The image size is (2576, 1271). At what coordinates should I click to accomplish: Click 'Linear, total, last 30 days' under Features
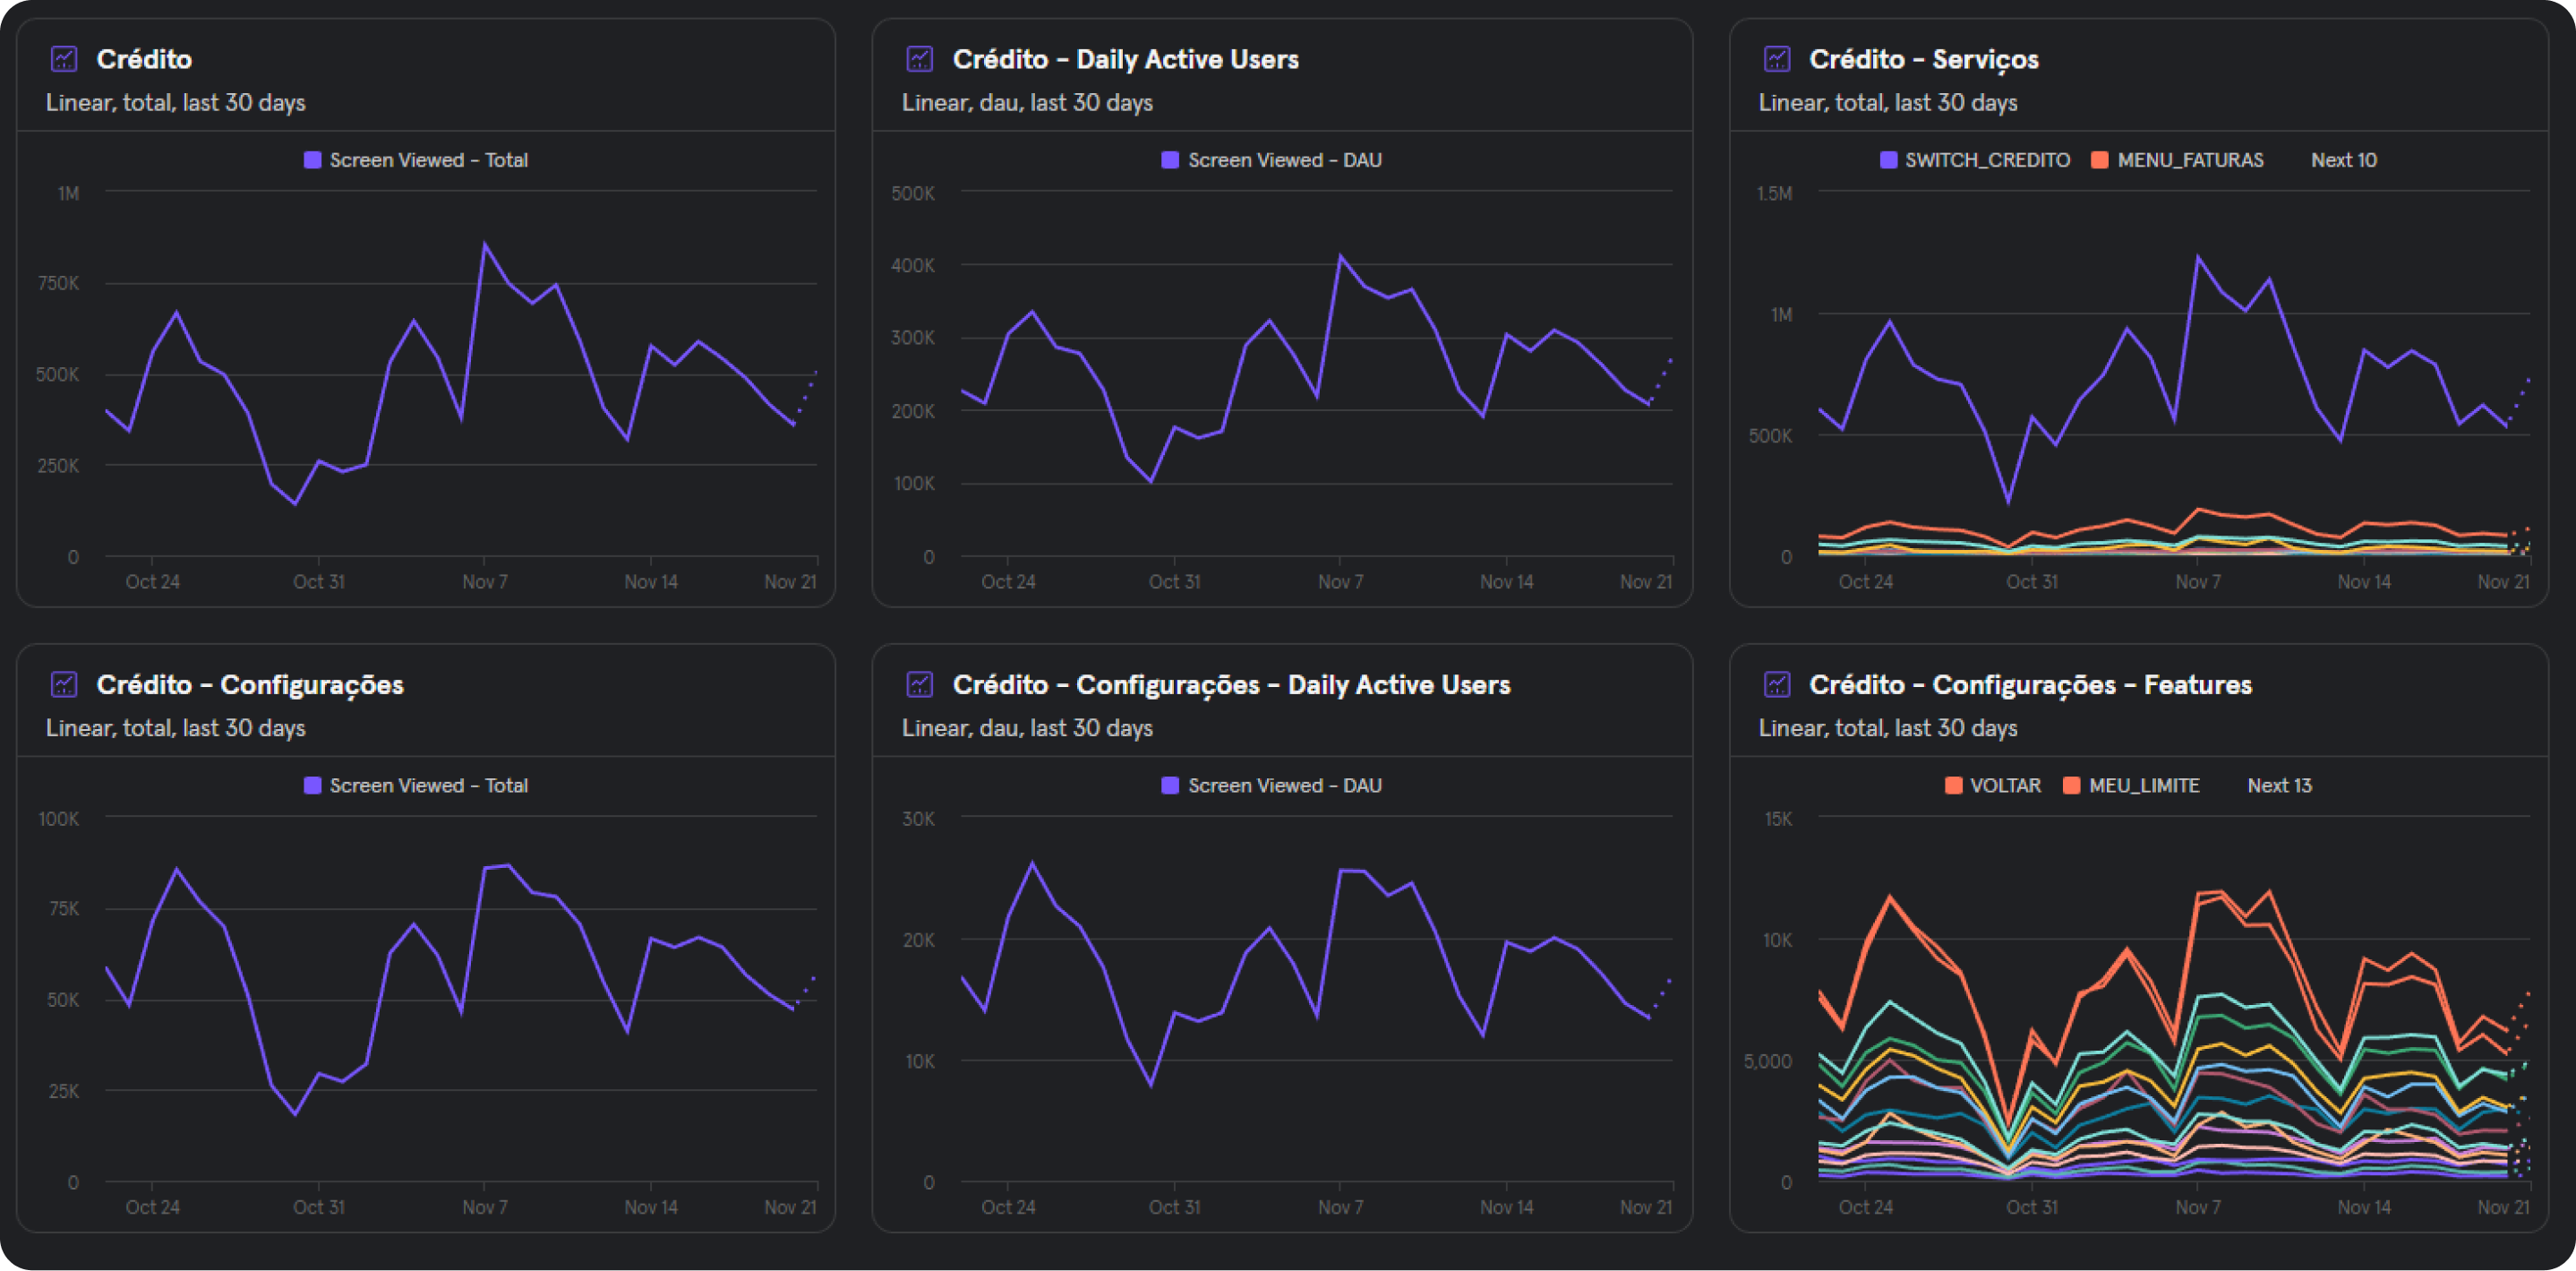coord(1888,728)
